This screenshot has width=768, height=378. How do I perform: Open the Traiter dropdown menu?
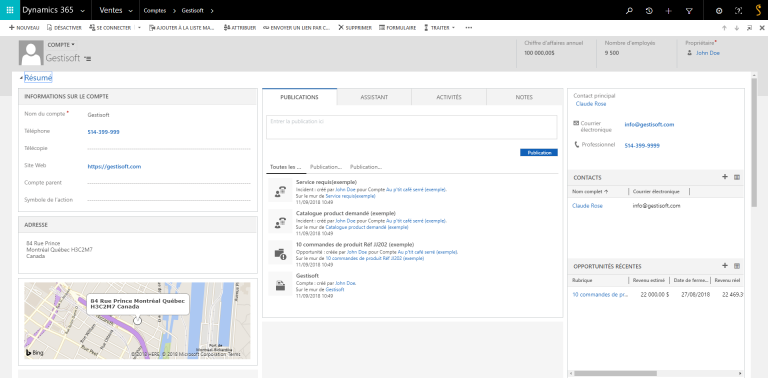point(439,28)
